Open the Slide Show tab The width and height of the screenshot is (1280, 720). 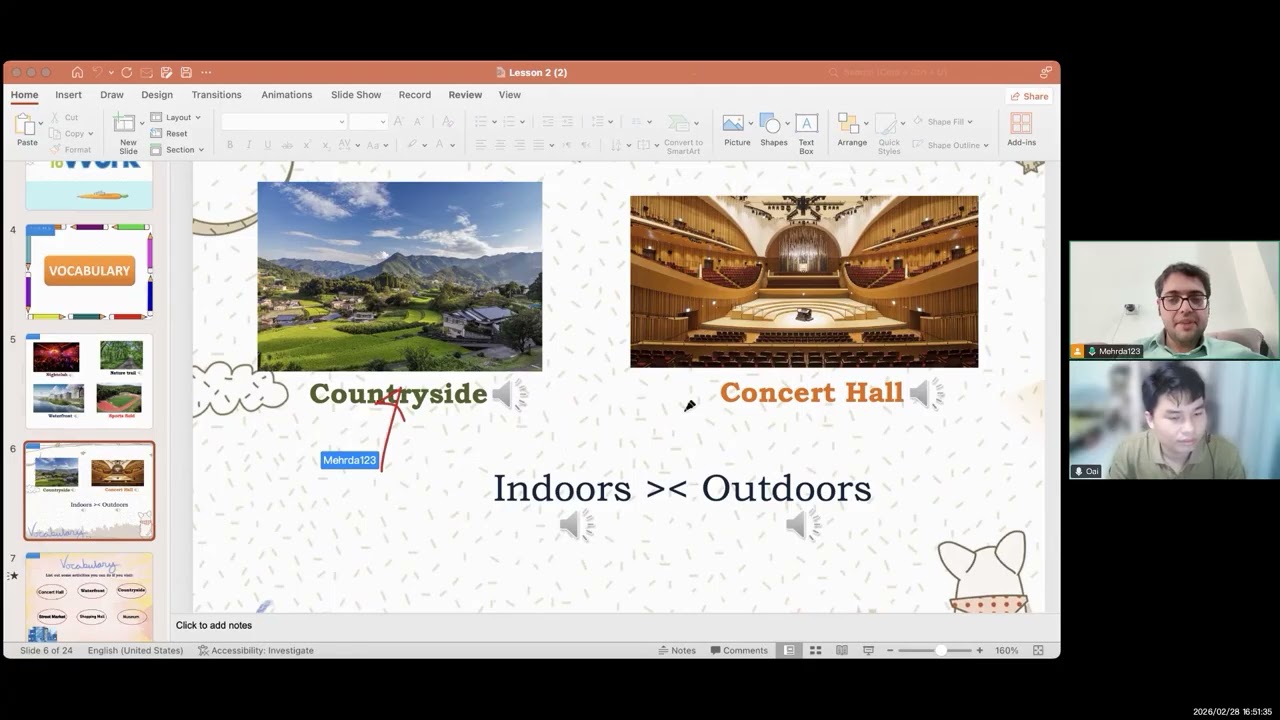pyautogui.click(x=356, y=95)
